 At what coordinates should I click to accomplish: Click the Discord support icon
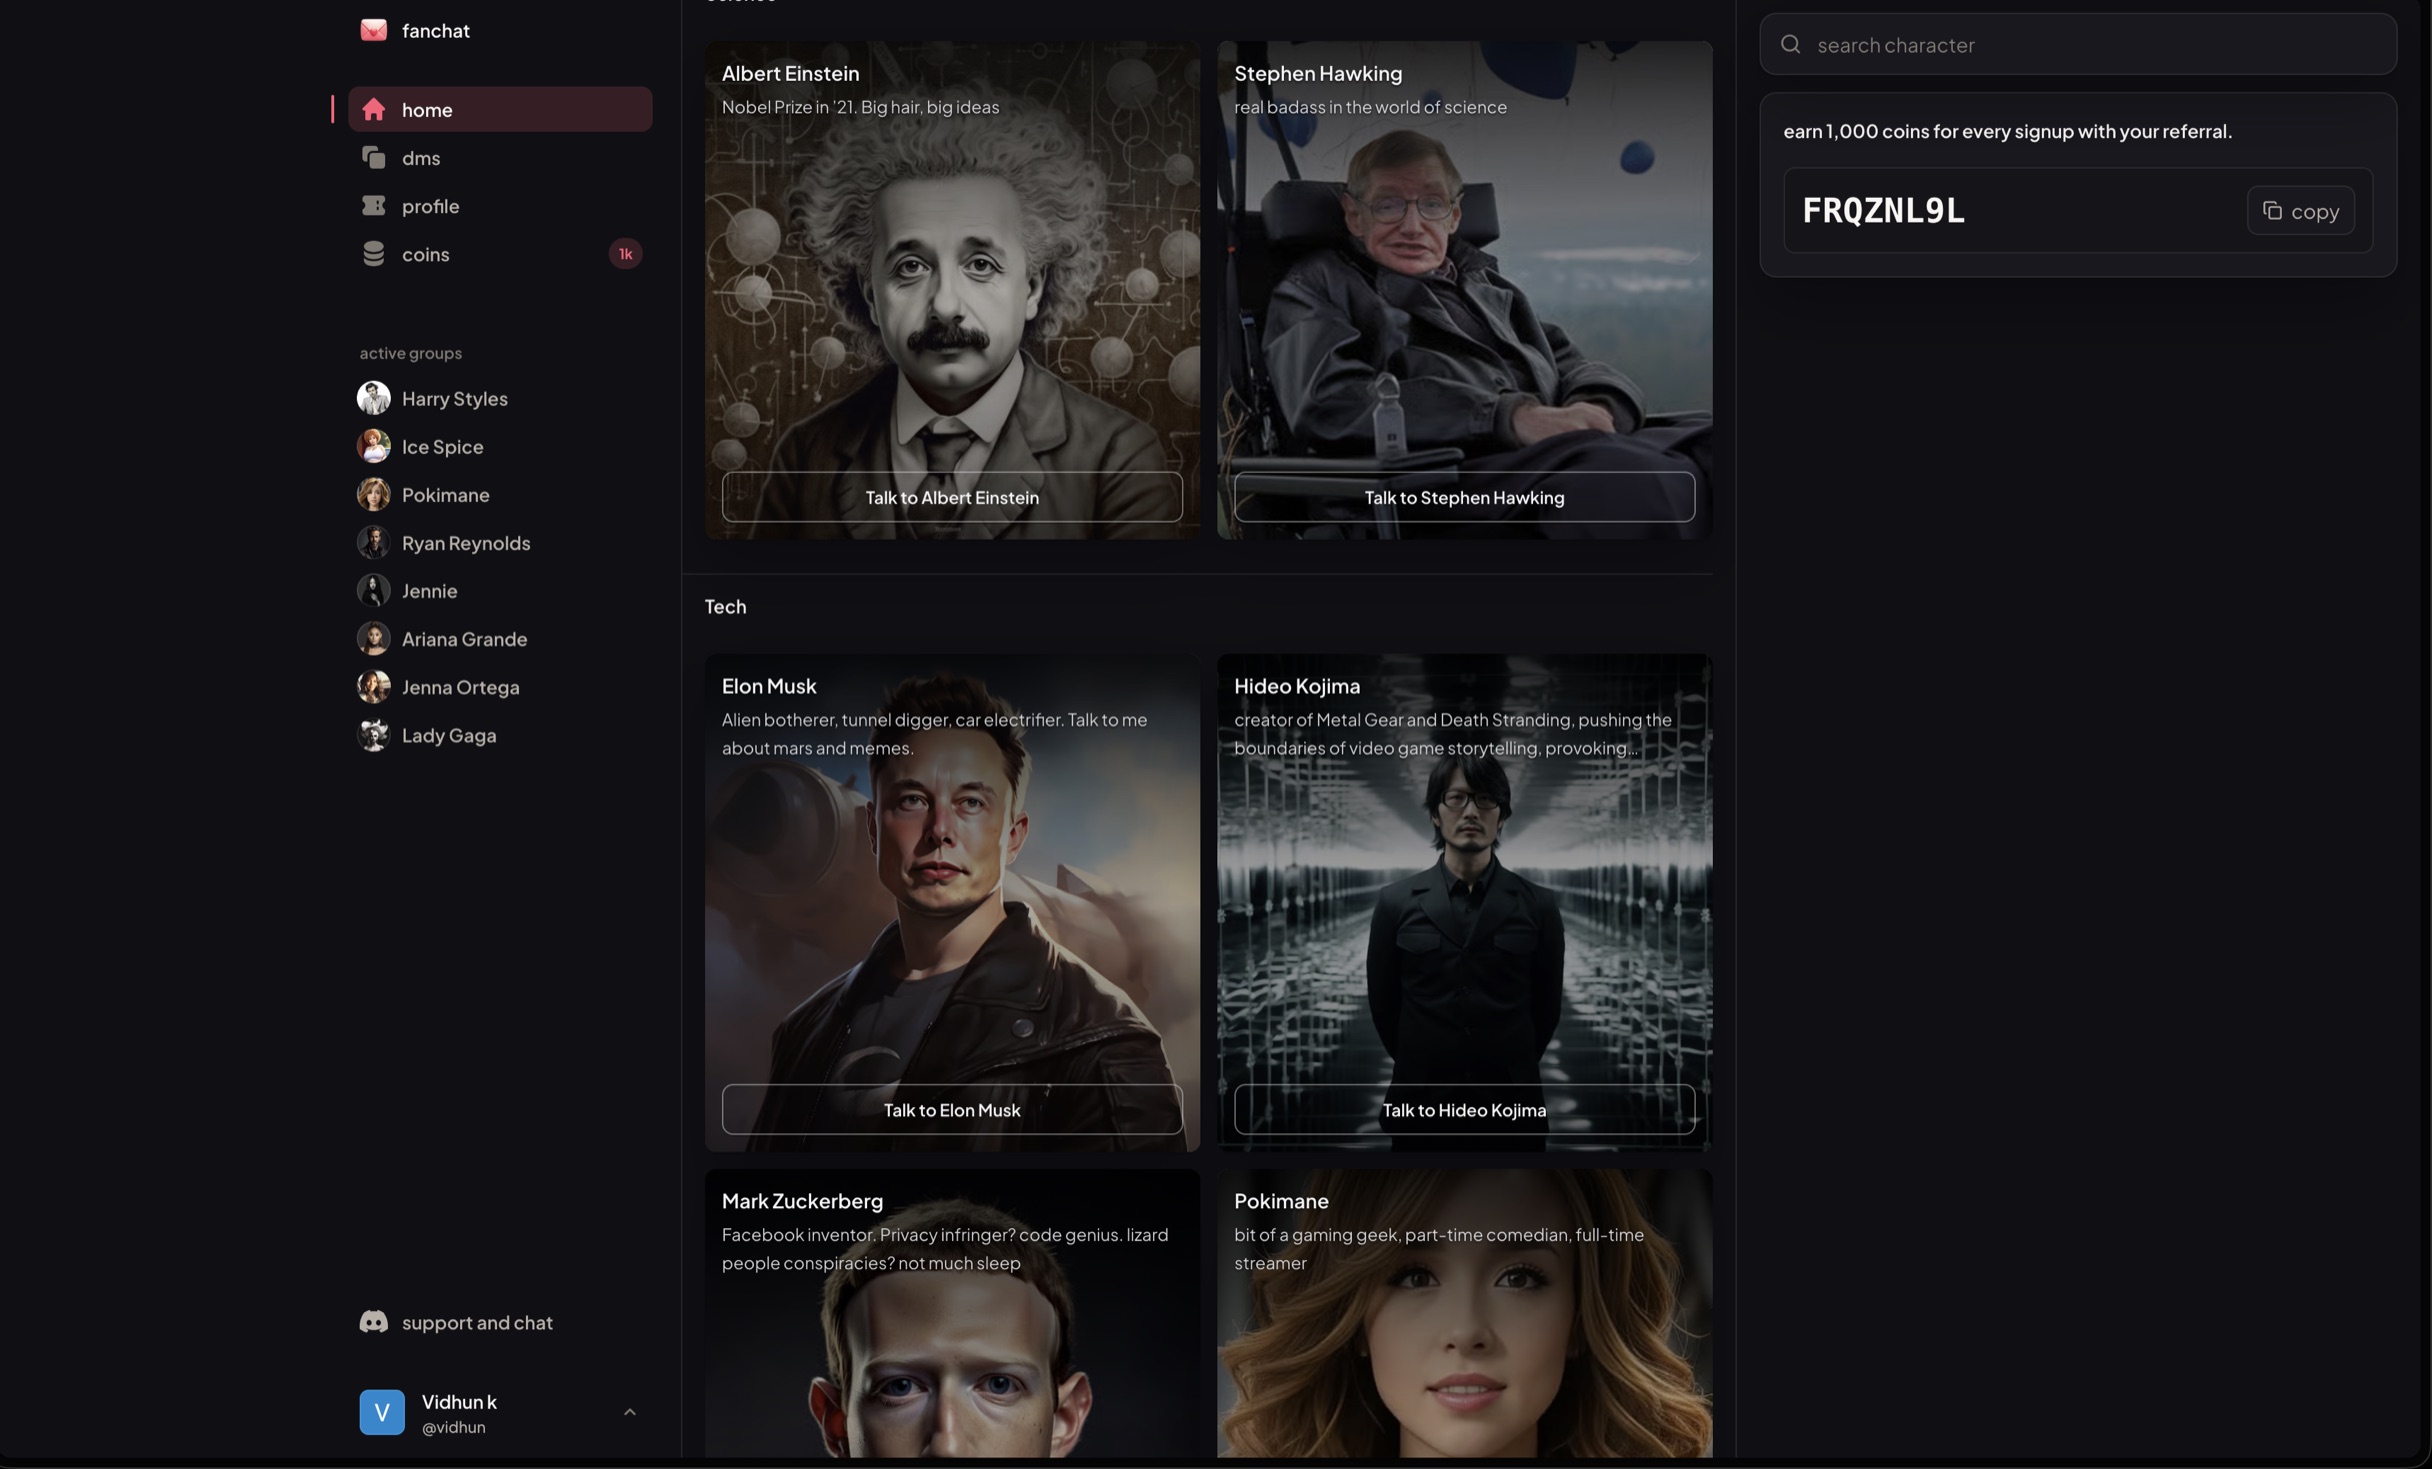coord(373,1322)
